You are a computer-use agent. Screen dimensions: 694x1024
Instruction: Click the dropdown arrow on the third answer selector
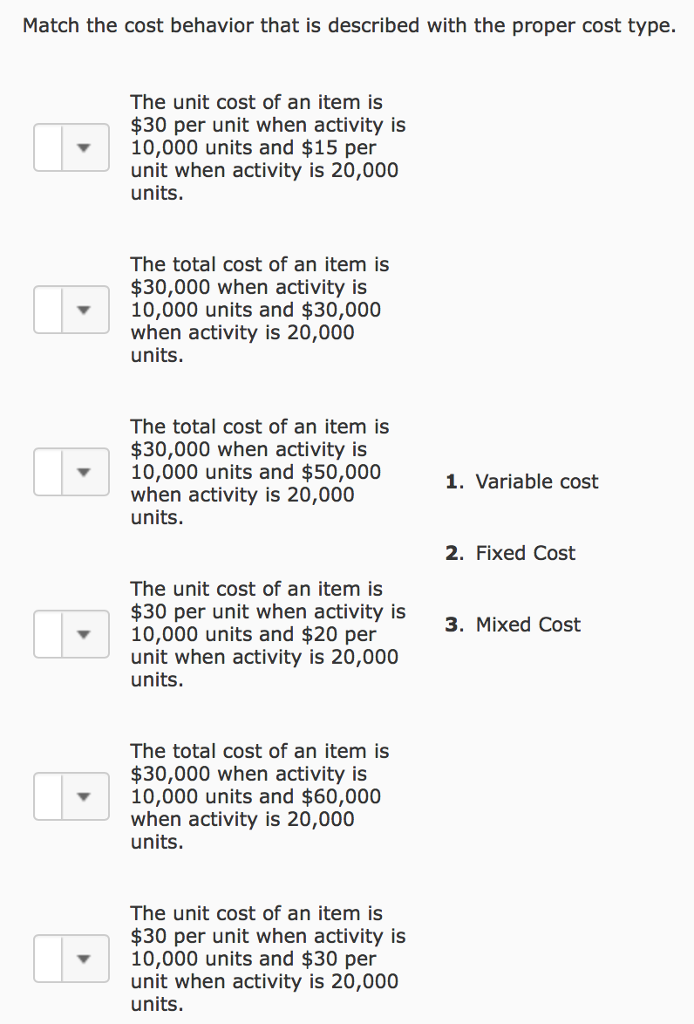click(x=86, y=471)
